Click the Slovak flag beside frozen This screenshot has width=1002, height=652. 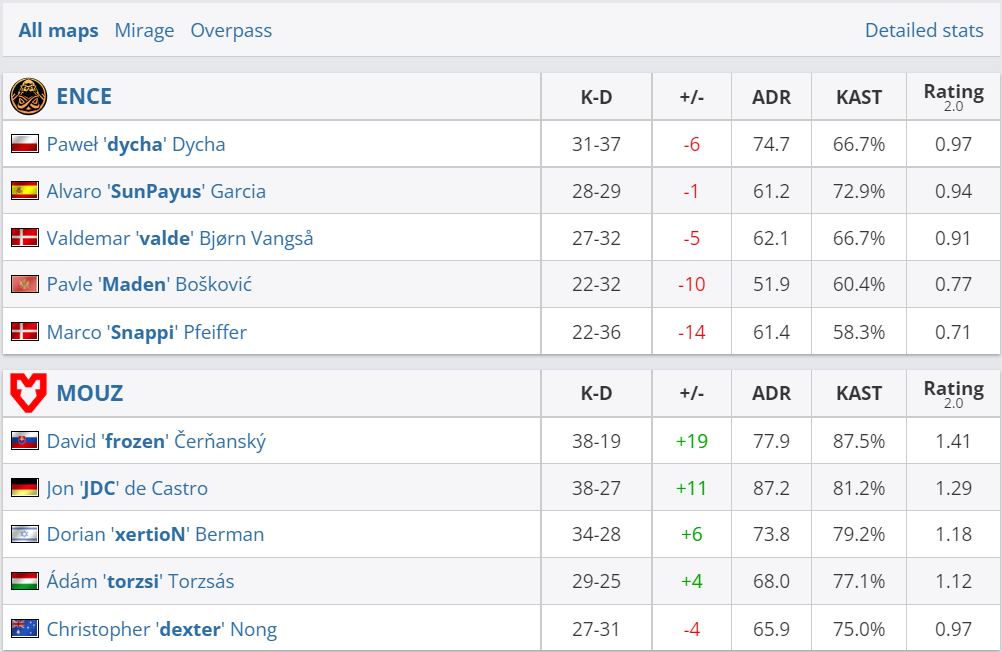point(25,441)
